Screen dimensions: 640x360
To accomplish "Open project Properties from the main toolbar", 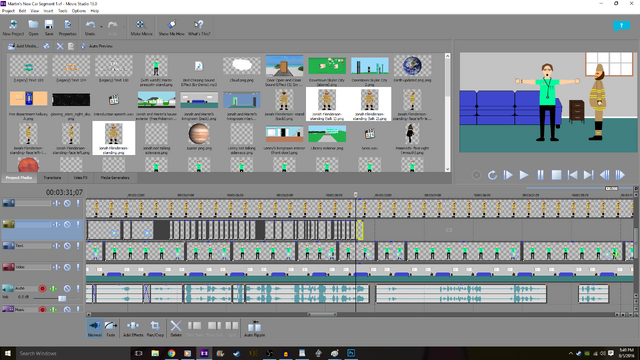I will coord(67,28).
